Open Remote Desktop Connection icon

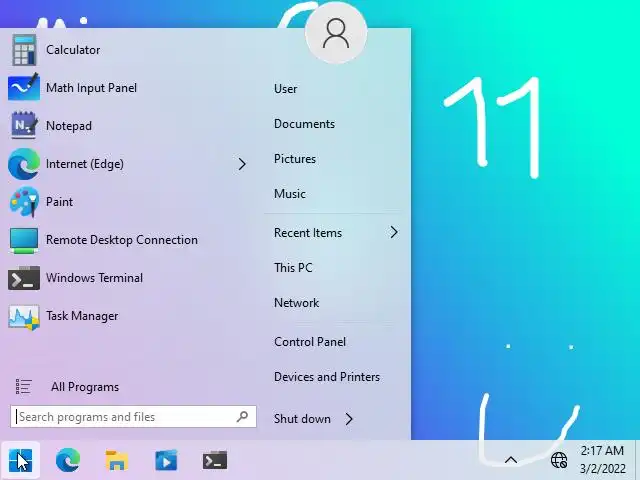click(24, 240)
